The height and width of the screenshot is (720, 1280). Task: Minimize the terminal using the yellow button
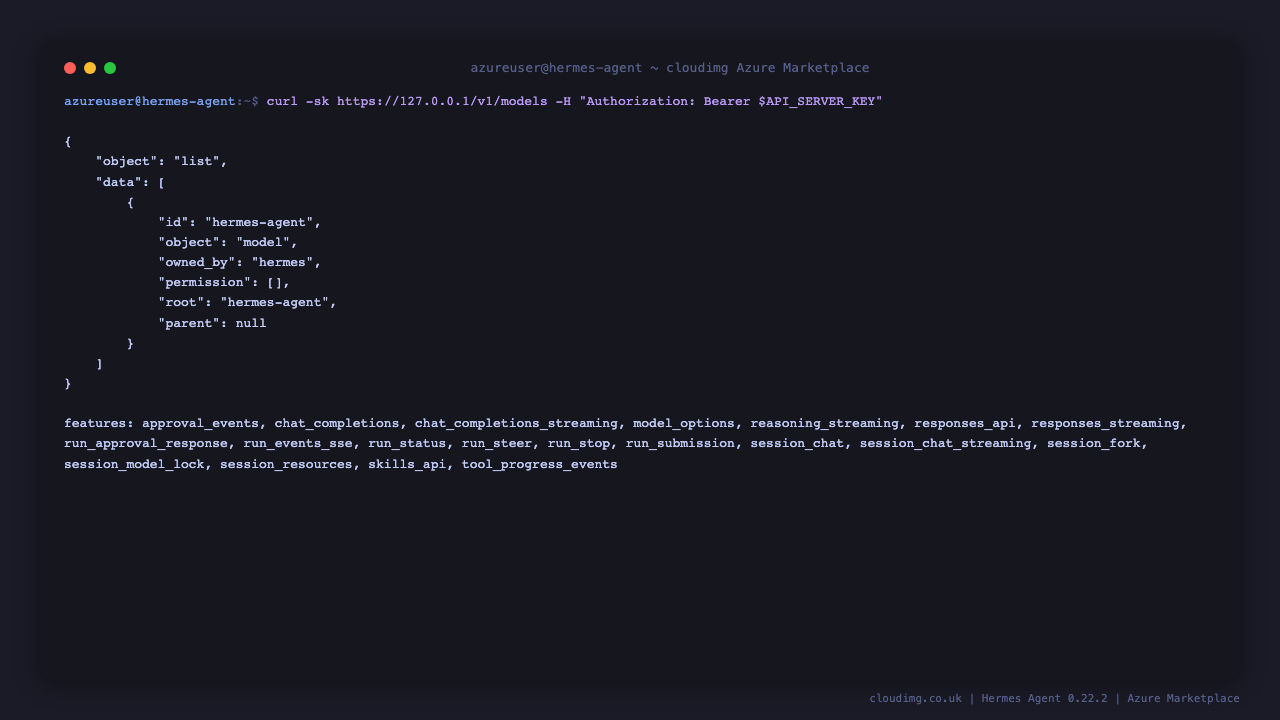coord(90,68)
